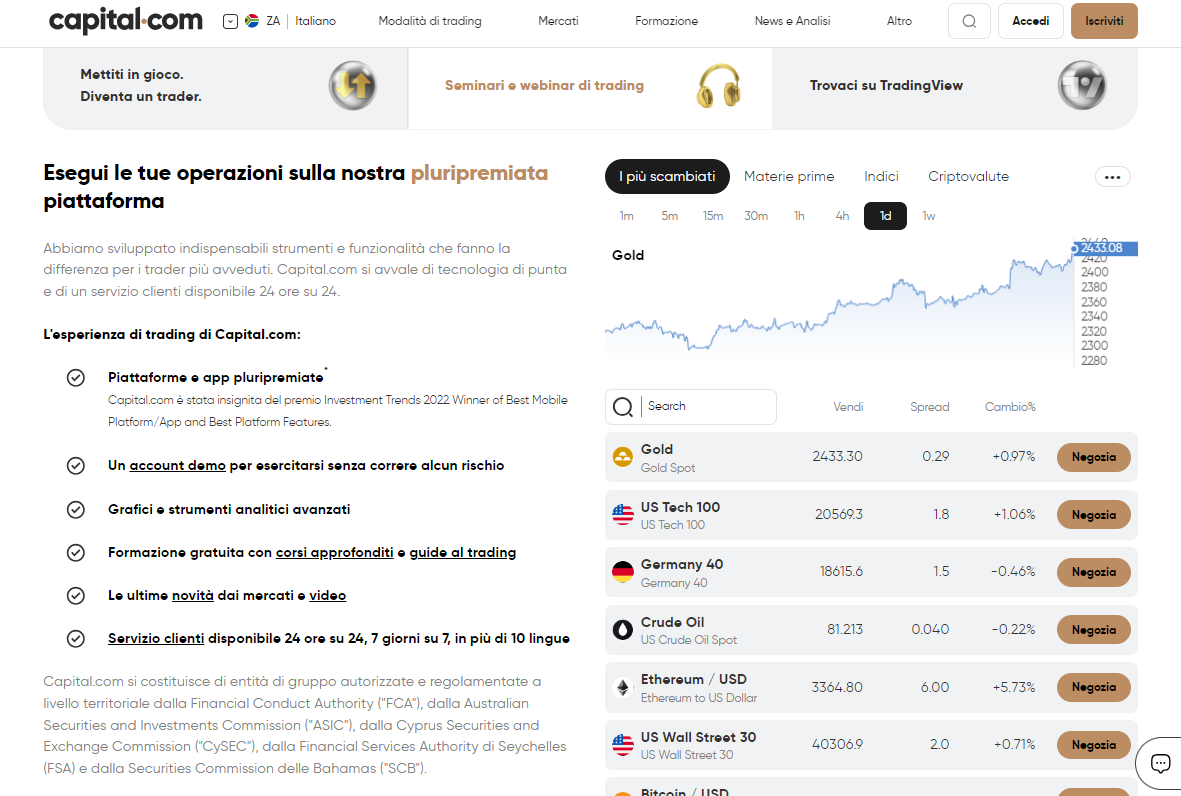
Task: Expand the country selector chevron
Action: (230, 22)
